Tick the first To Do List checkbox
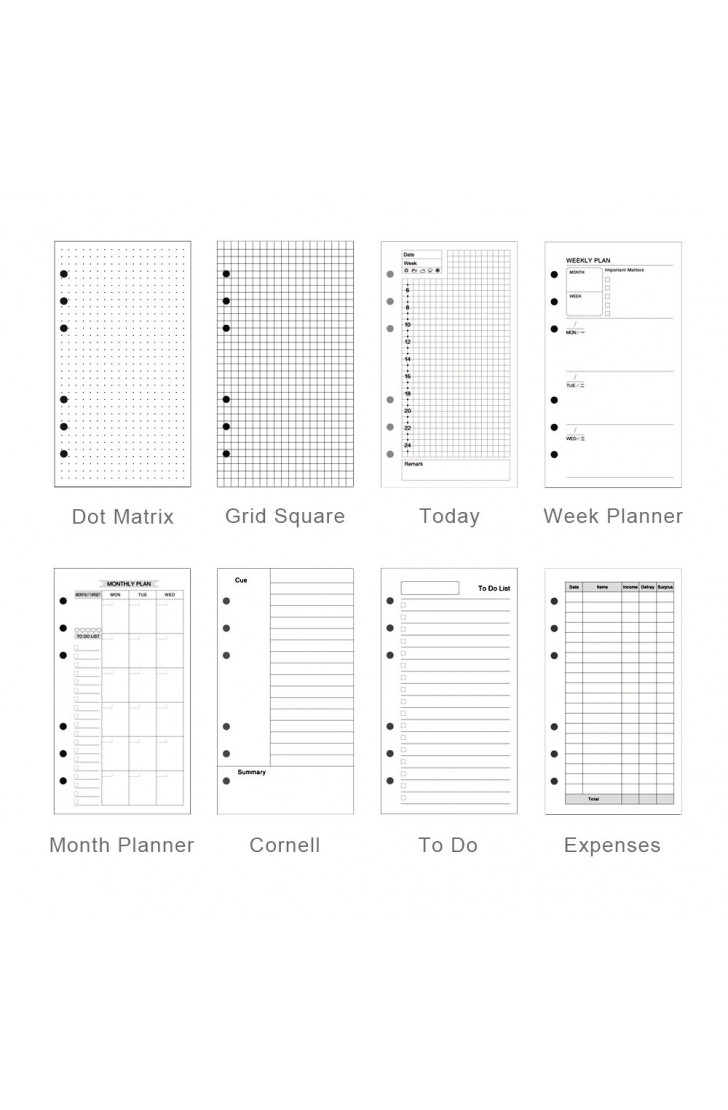Screen dimensions: 728x1110 [404, 605]
